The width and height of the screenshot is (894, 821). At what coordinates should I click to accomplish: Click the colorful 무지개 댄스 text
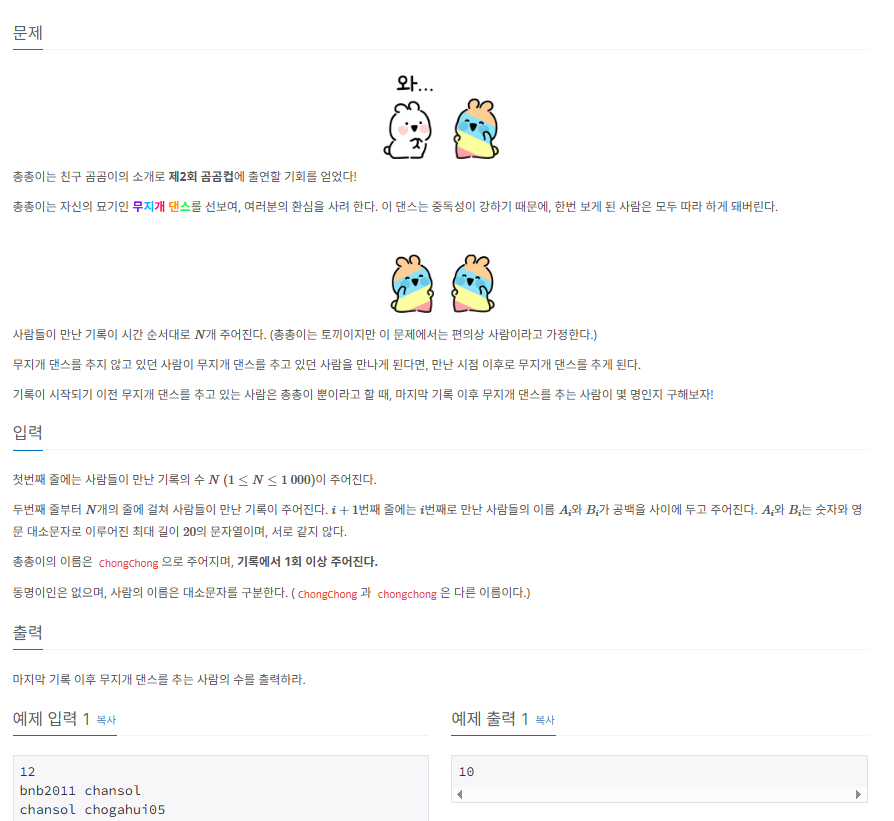point(161,206)
